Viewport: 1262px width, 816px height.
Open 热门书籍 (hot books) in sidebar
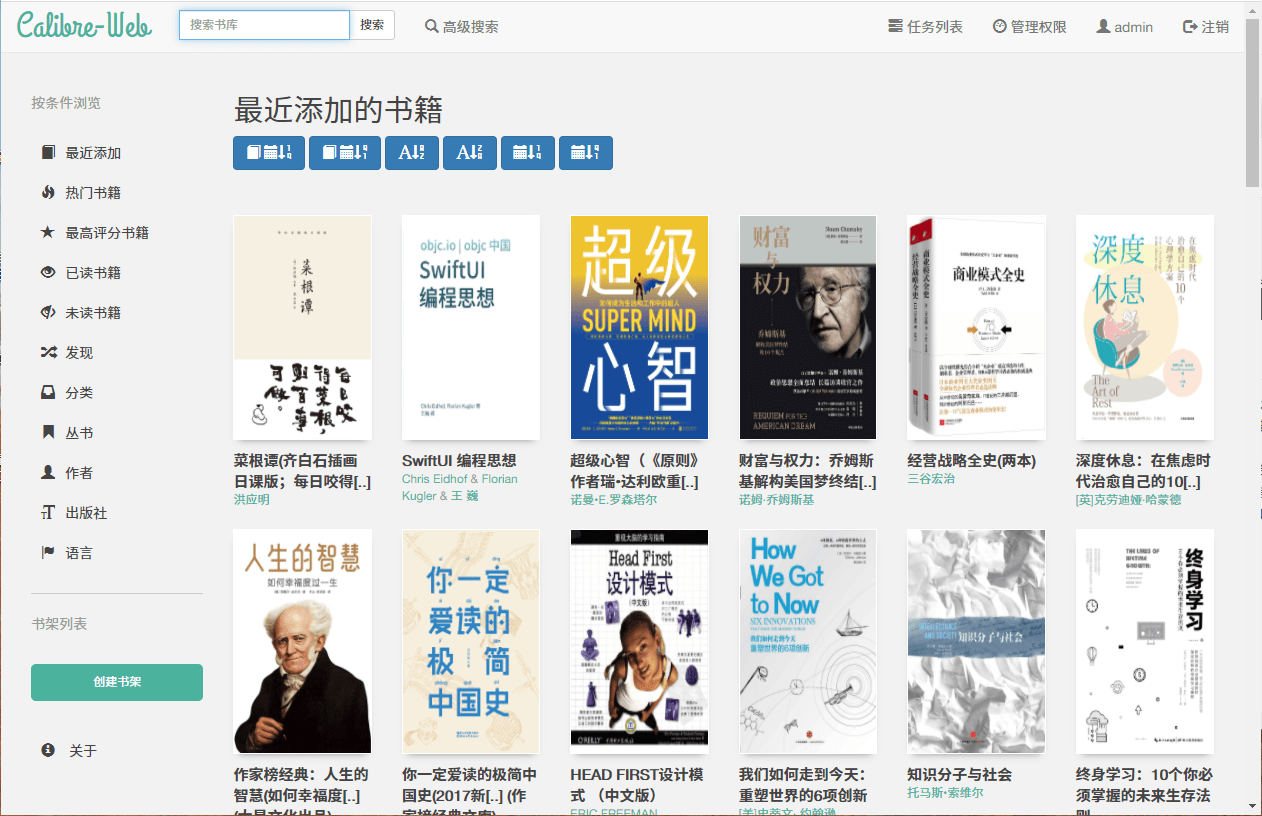coord(92,193)
